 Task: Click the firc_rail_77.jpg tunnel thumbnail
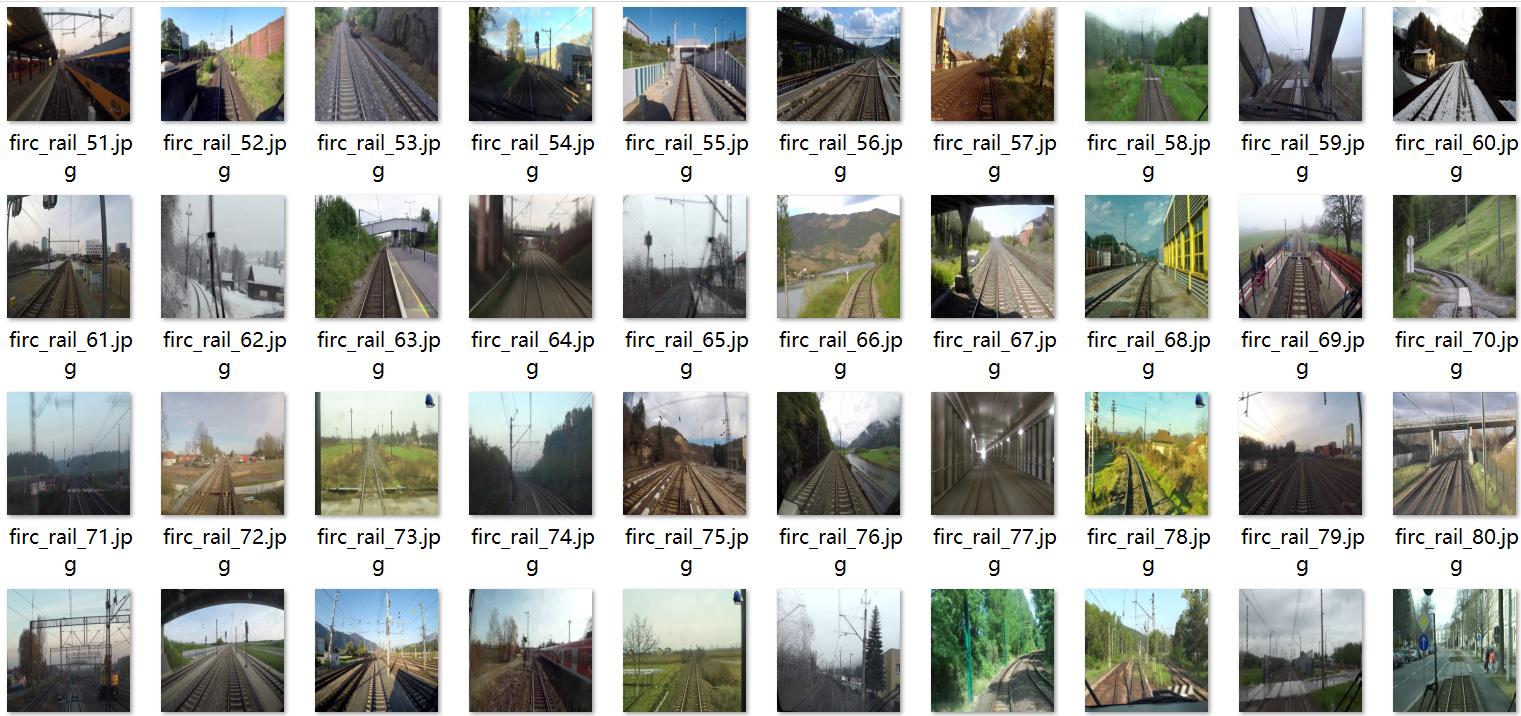993,454
